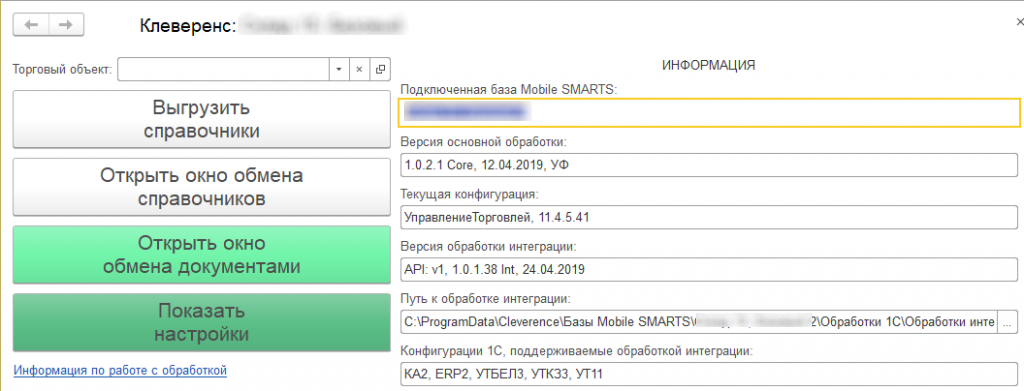
Task: Browse integration path with the ellipsis button
Action: (x=1008, y=322)
